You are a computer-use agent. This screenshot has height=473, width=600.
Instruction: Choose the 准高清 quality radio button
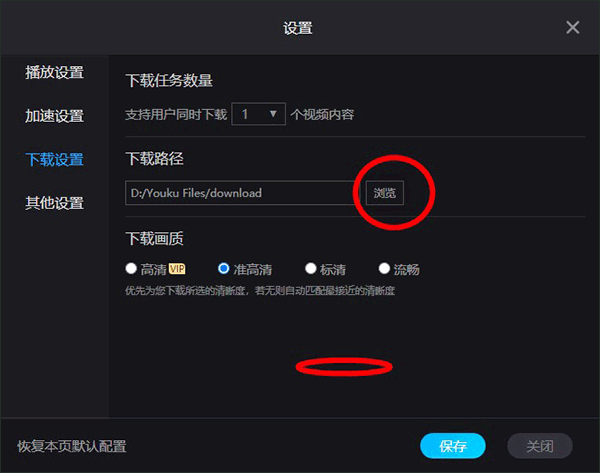pyautogui.click(x=223, y=268)
